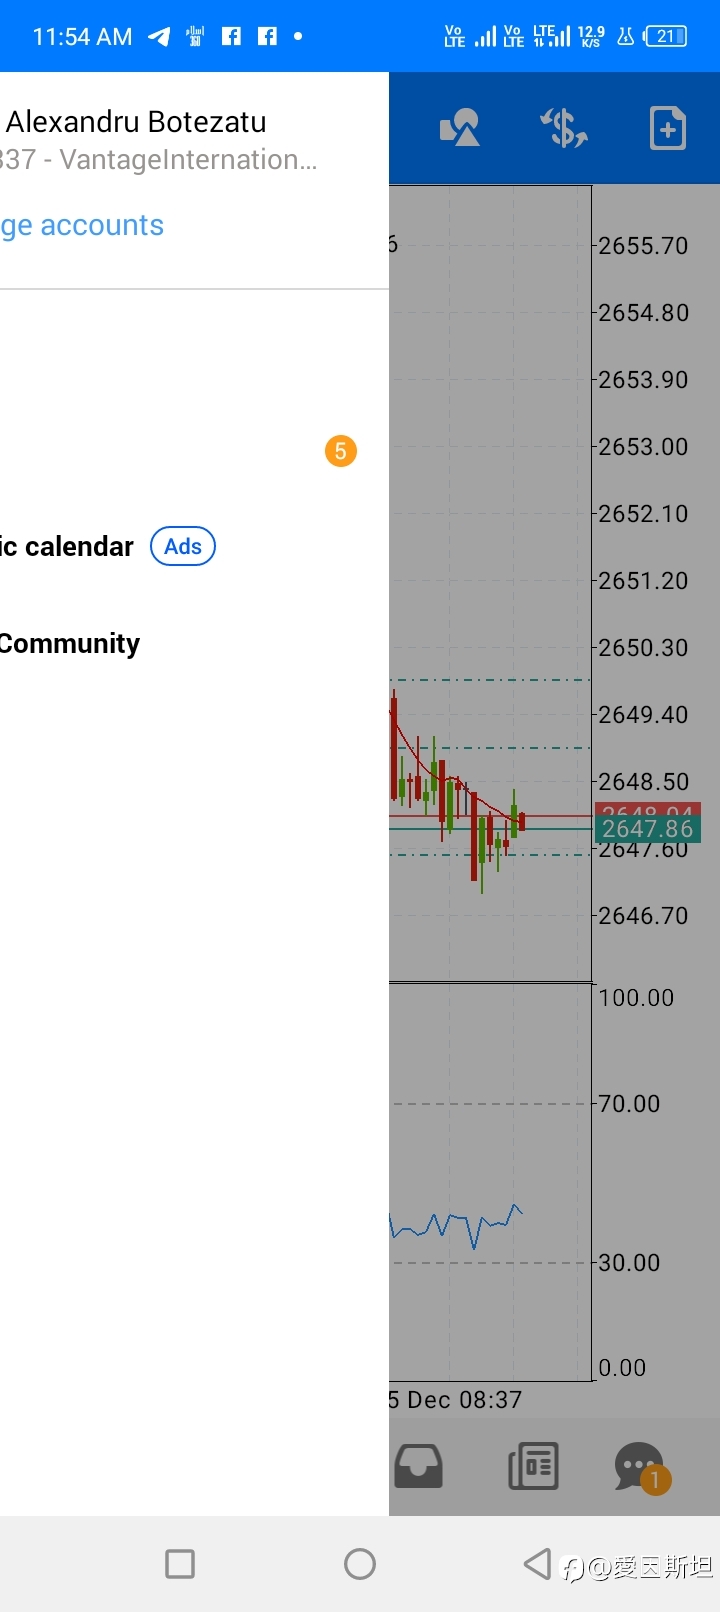Tap the Ads badge beside calendar
720x1612 pixels.
(x=183, y=547)
